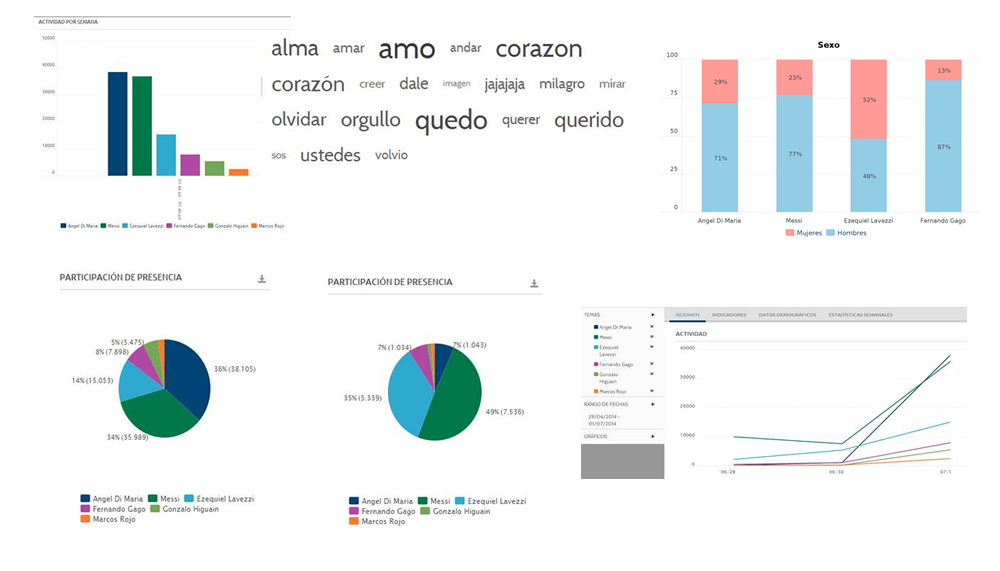Screen dimensions: 1000x571
Task: Select Fernando Gago in the Temas list
Action: tap(616, 364)
